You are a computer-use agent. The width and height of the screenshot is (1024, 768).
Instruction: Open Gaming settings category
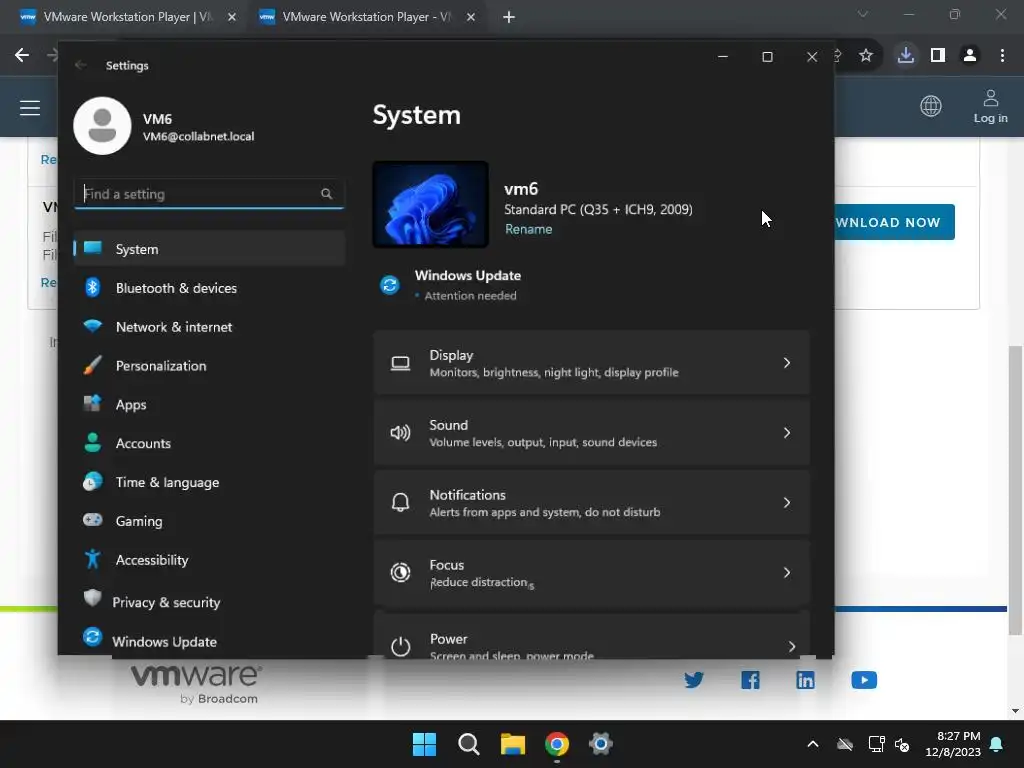click(x=209, y=521)
